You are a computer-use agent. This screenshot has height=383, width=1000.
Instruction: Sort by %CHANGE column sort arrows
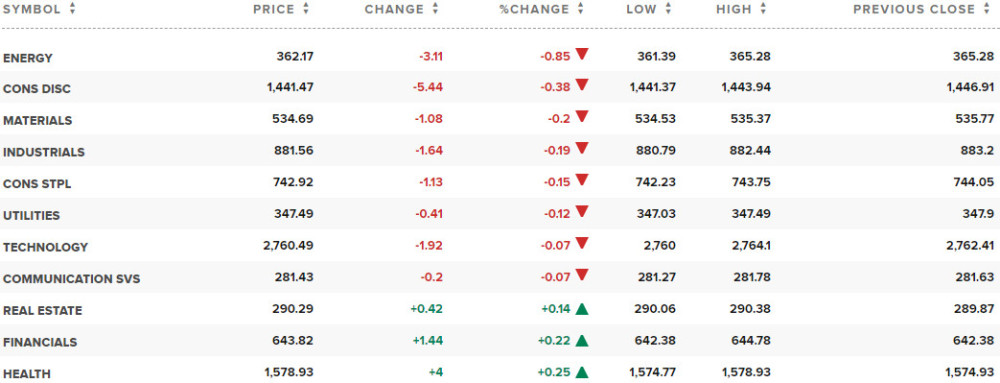point(580,9)
